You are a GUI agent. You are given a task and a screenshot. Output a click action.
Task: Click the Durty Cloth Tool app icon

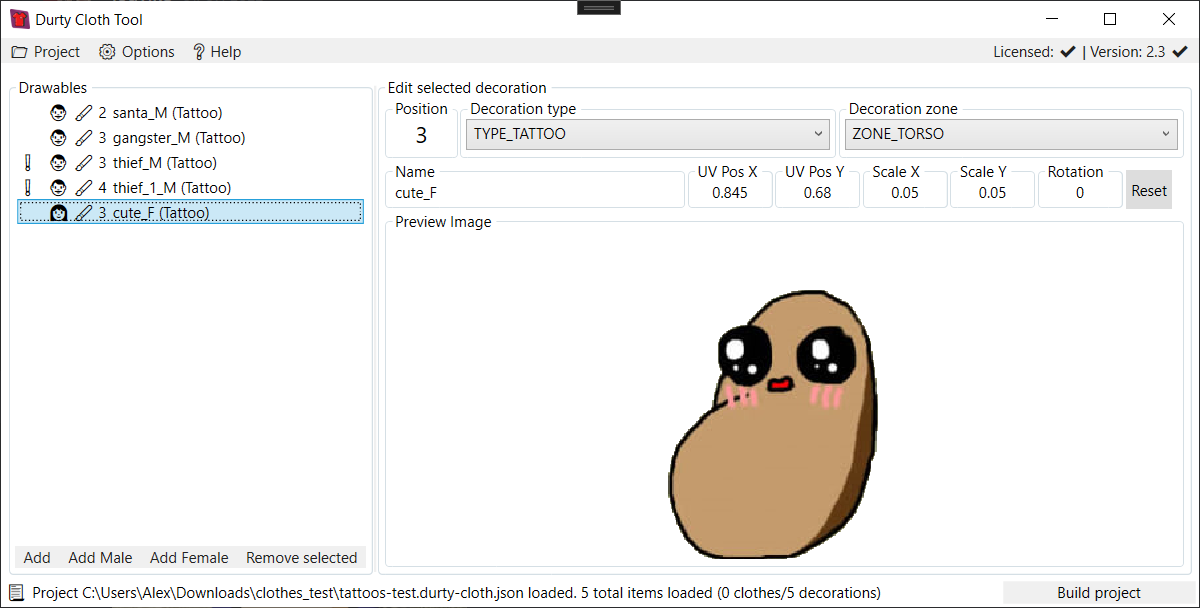[19, 19]
